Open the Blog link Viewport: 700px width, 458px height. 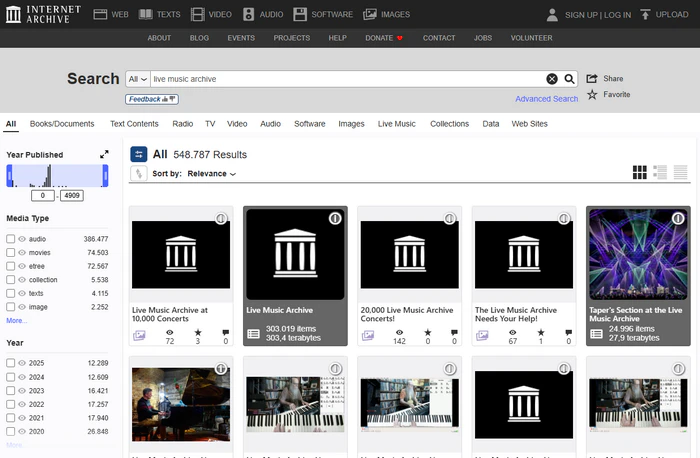[199, 38]
